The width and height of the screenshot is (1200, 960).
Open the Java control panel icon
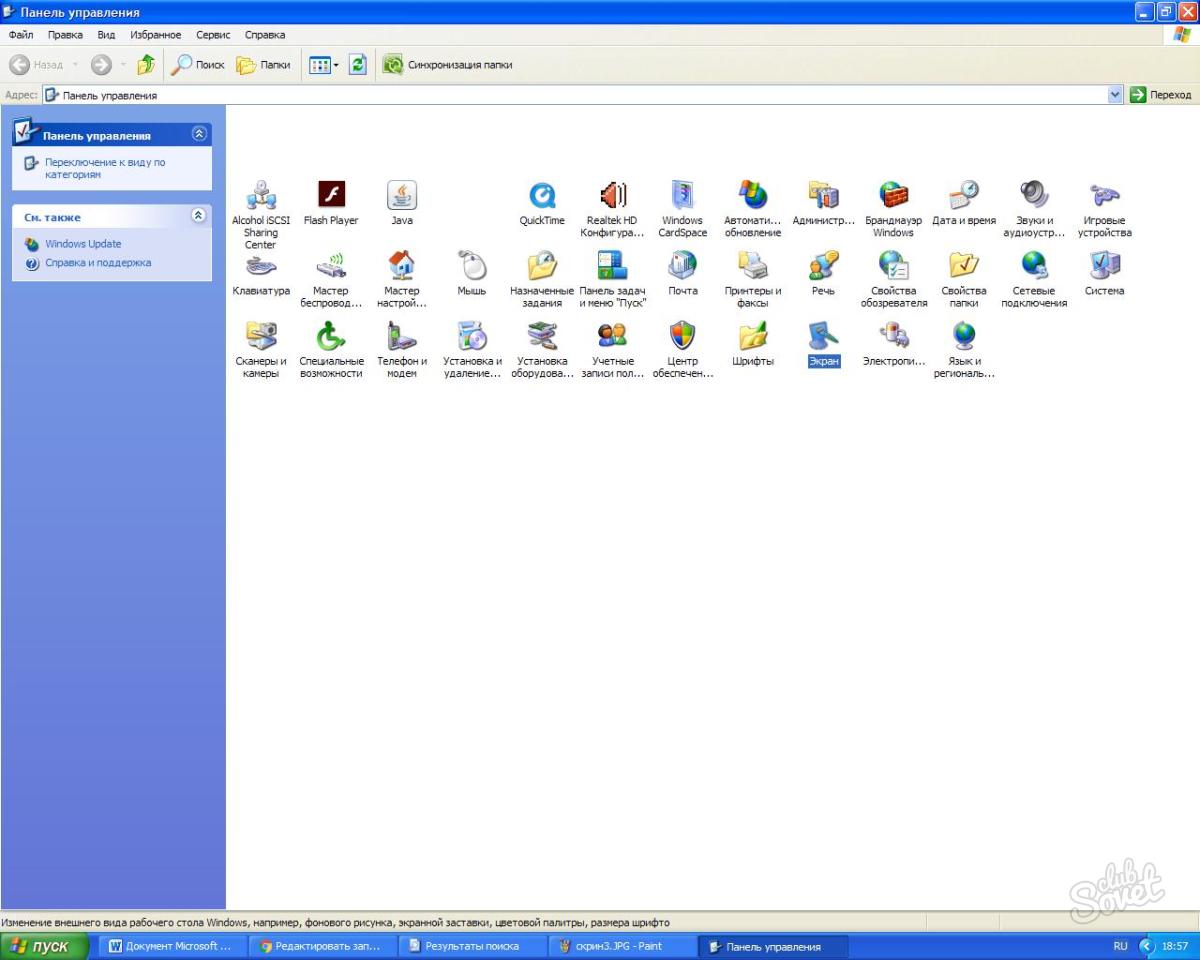pyautogui.click(x=401, y=195)
